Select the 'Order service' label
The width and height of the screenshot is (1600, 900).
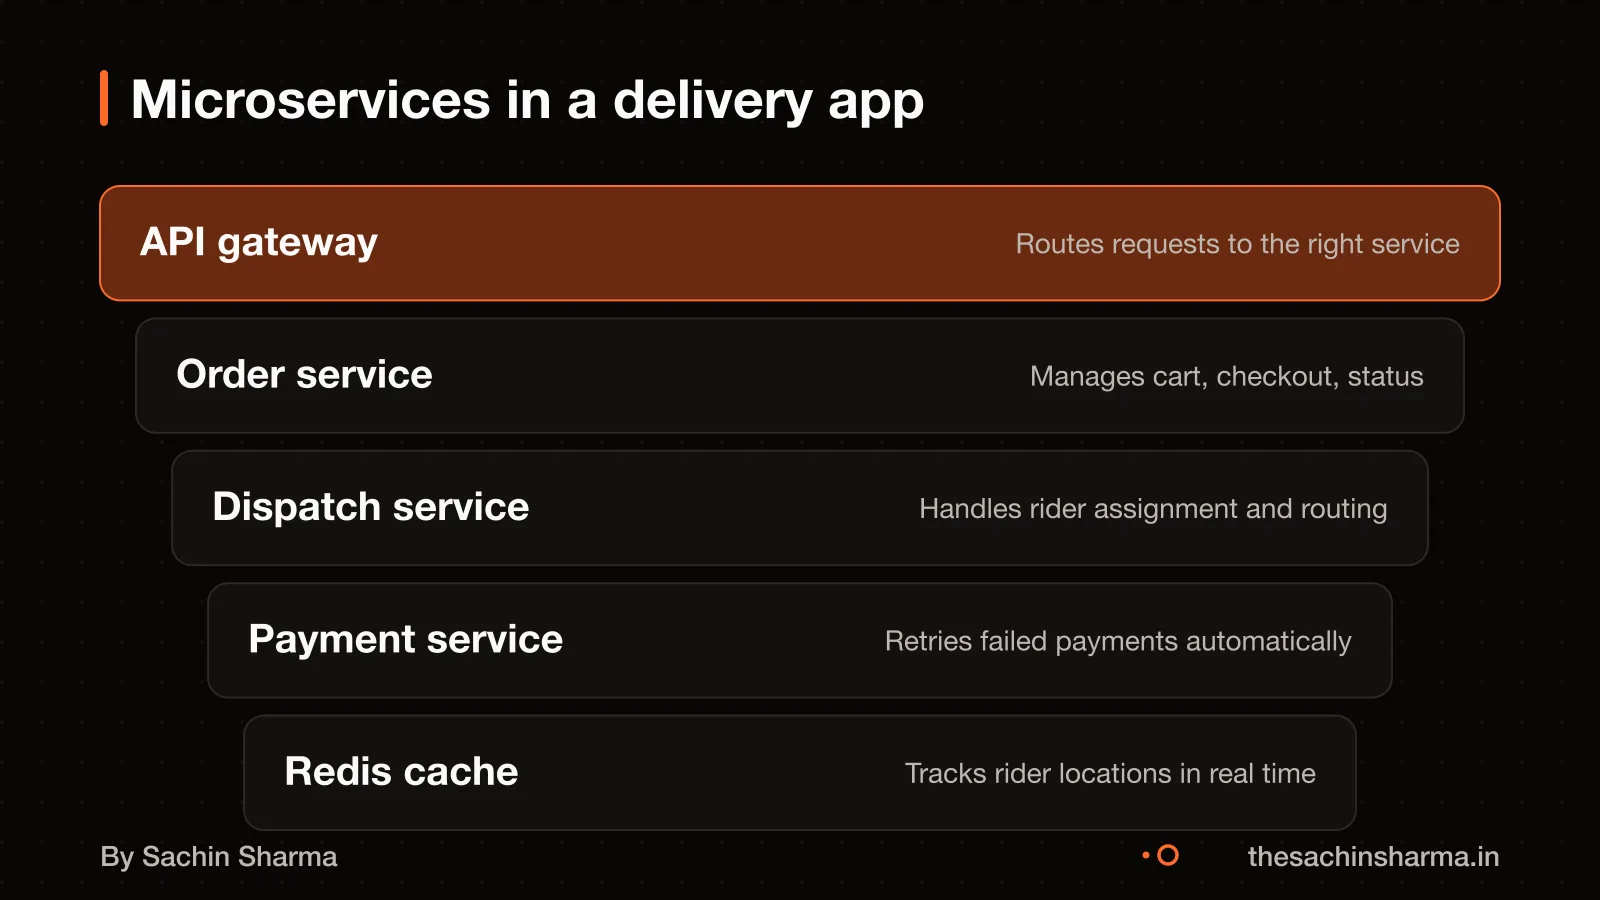(x=305, y=374)
